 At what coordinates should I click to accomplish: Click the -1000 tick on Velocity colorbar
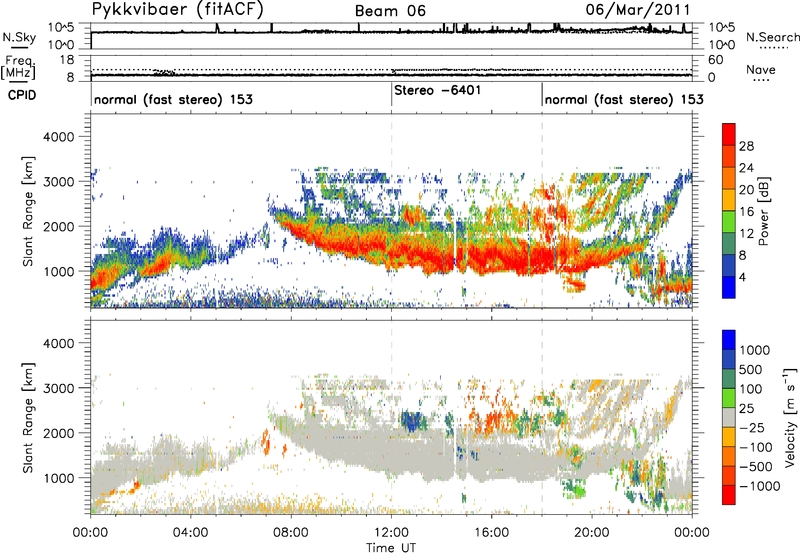click(760, 486)
